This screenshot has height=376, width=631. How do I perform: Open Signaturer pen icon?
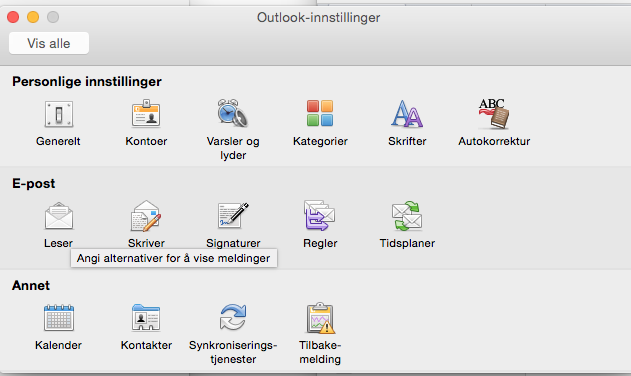(233, 215)
